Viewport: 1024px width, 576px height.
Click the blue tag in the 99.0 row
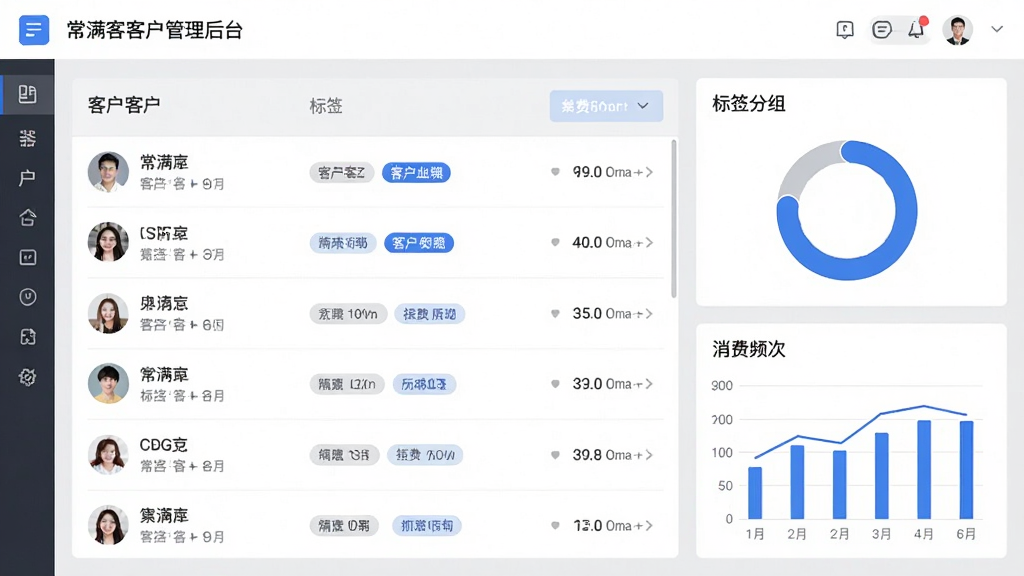(416, 172)
